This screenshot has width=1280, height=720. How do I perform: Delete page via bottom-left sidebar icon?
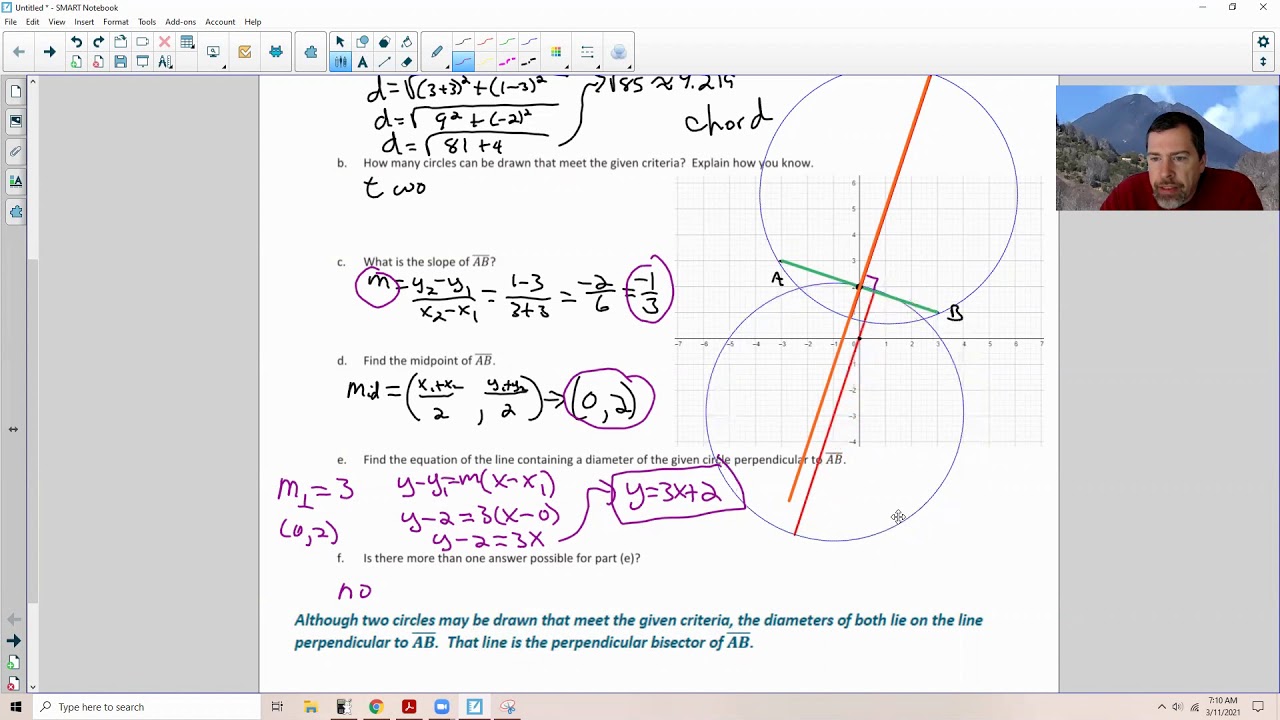(x=14, y=683)
